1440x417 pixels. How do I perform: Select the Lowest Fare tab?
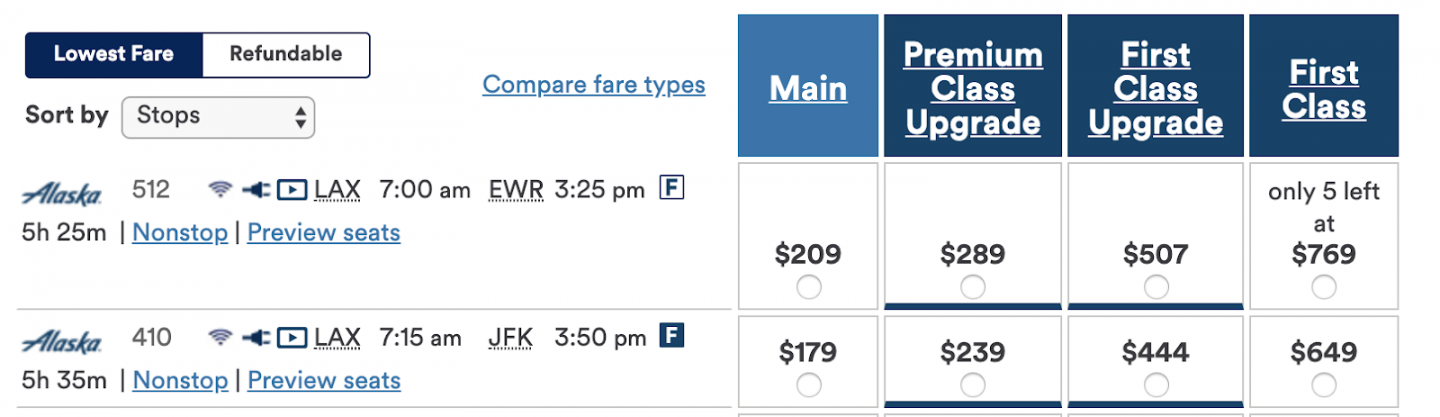(114, 55)
